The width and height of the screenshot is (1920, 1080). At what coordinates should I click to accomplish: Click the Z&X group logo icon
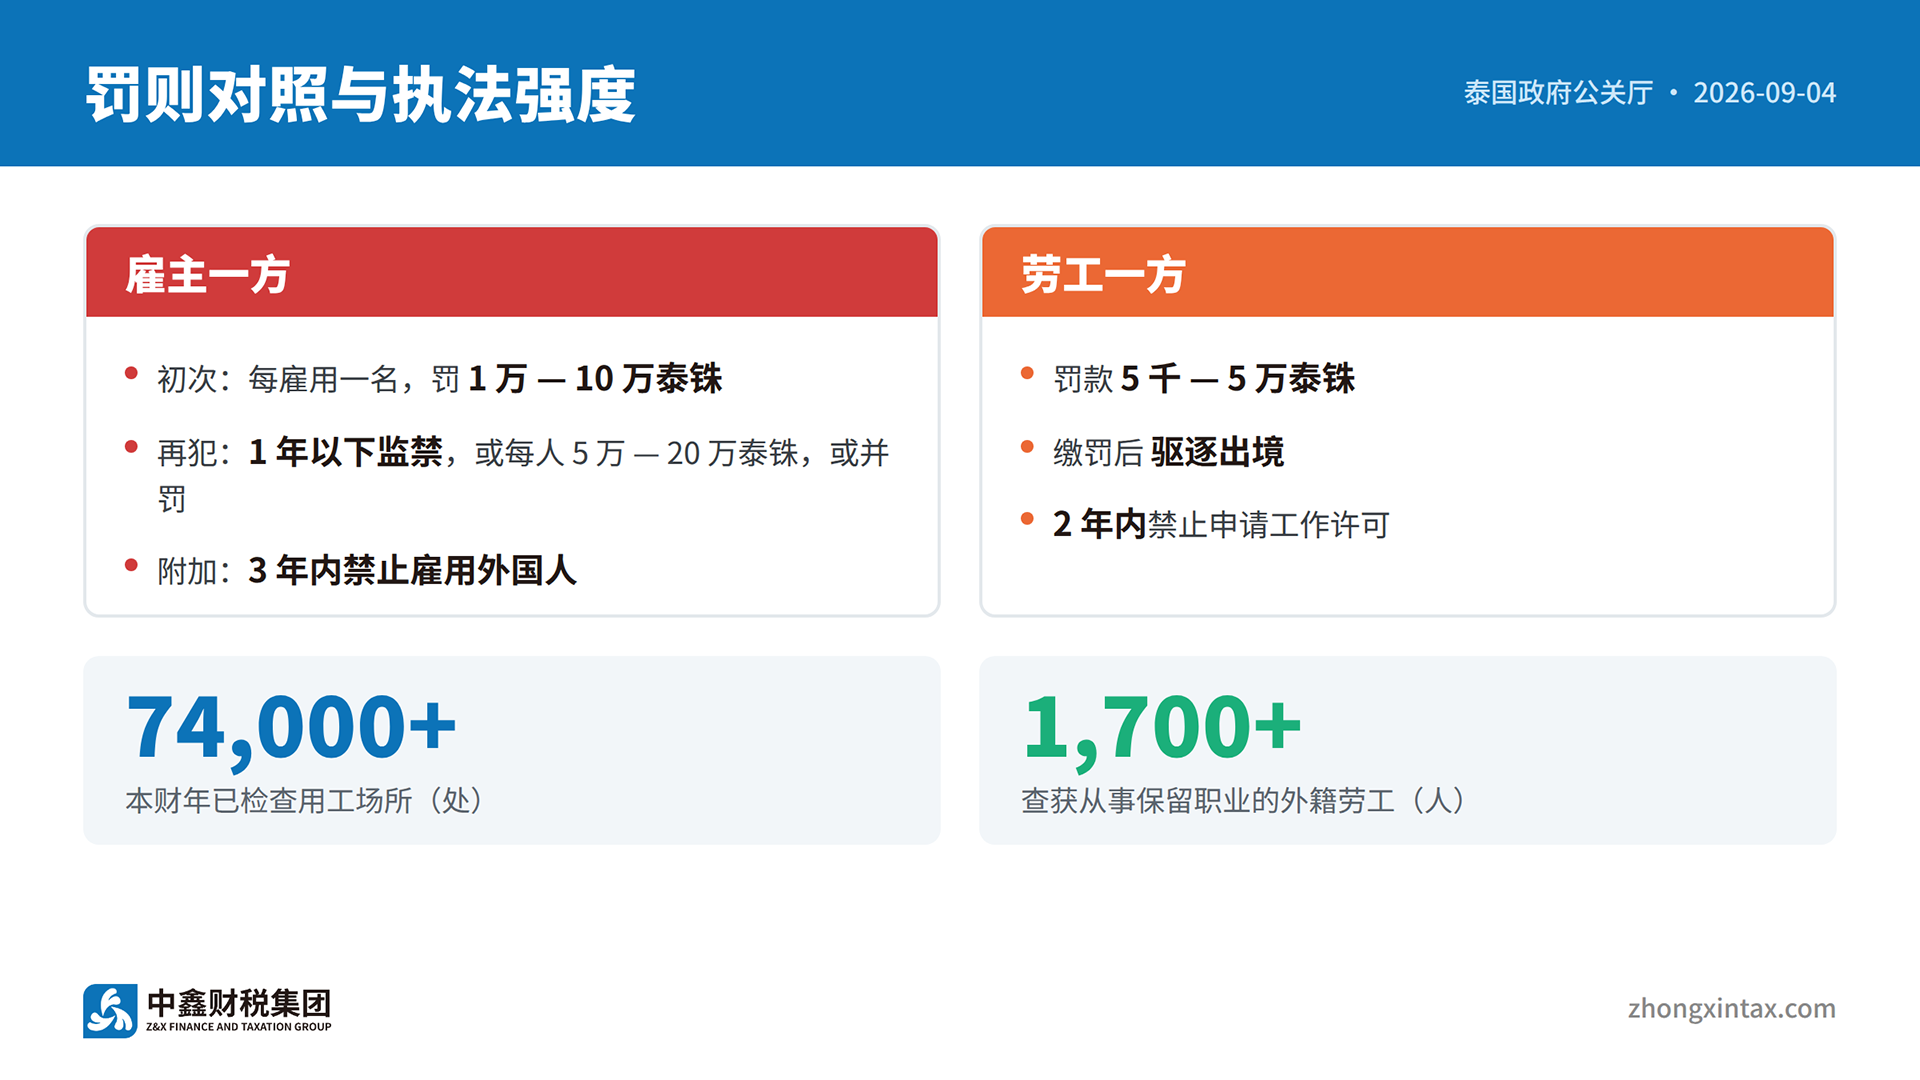pos(110,1011)
